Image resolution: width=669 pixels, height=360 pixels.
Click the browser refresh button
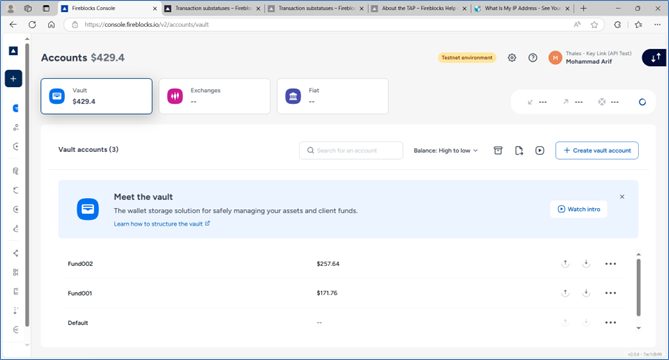pos(32,25)
